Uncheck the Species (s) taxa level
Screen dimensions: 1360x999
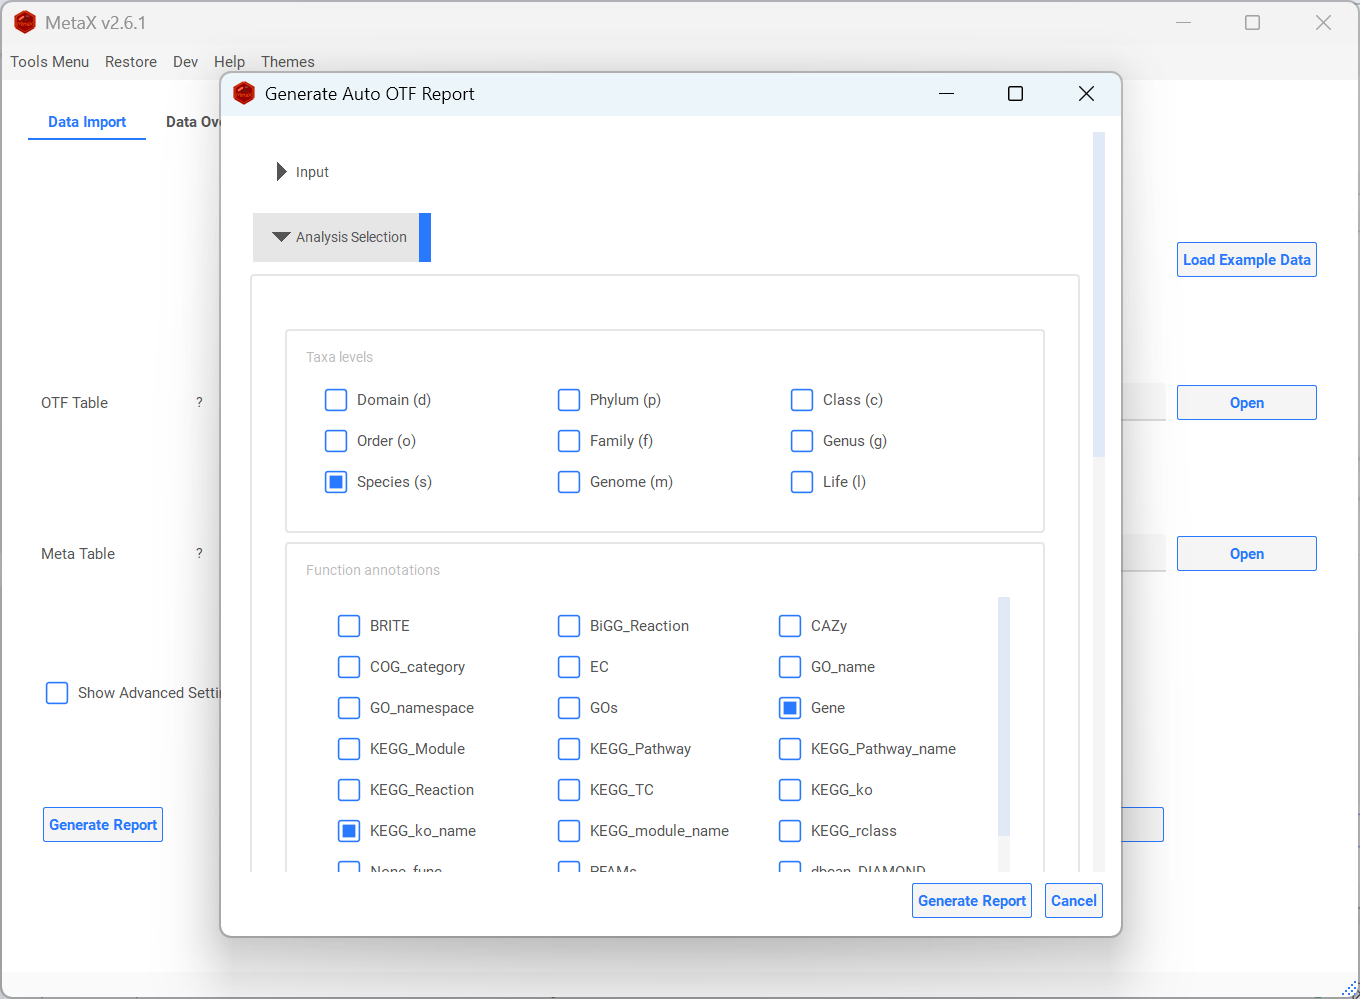pyautogui.click(x=336, y=482)
